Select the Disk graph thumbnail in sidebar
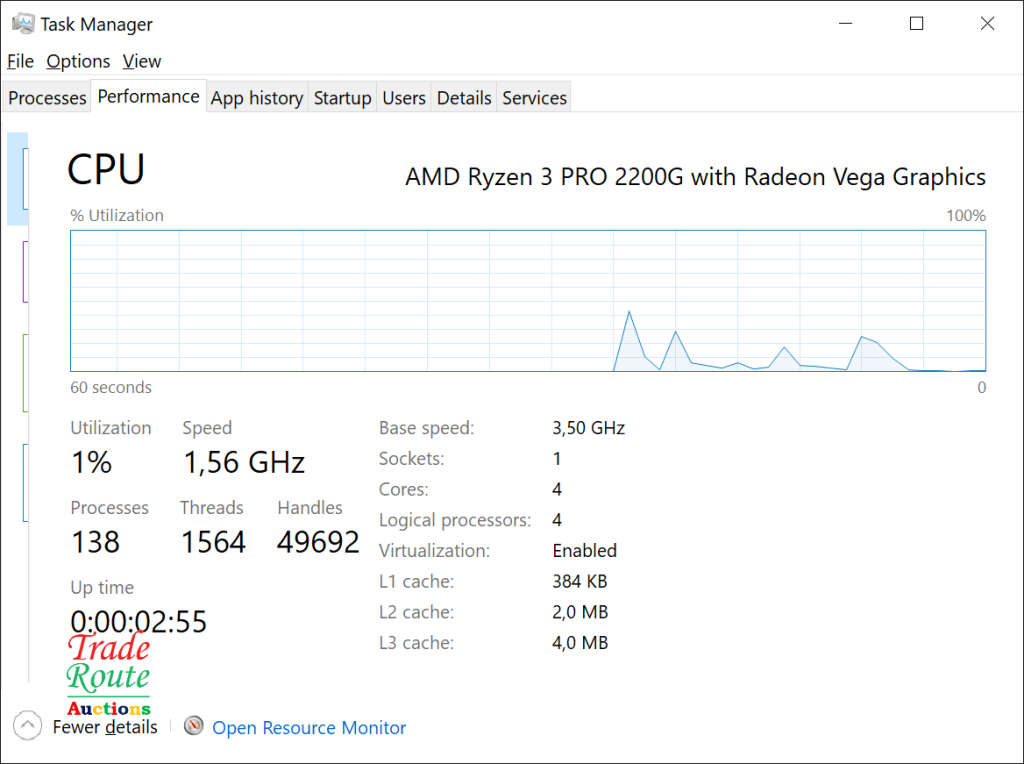The image size is (1024, 764). coord(18,370)
